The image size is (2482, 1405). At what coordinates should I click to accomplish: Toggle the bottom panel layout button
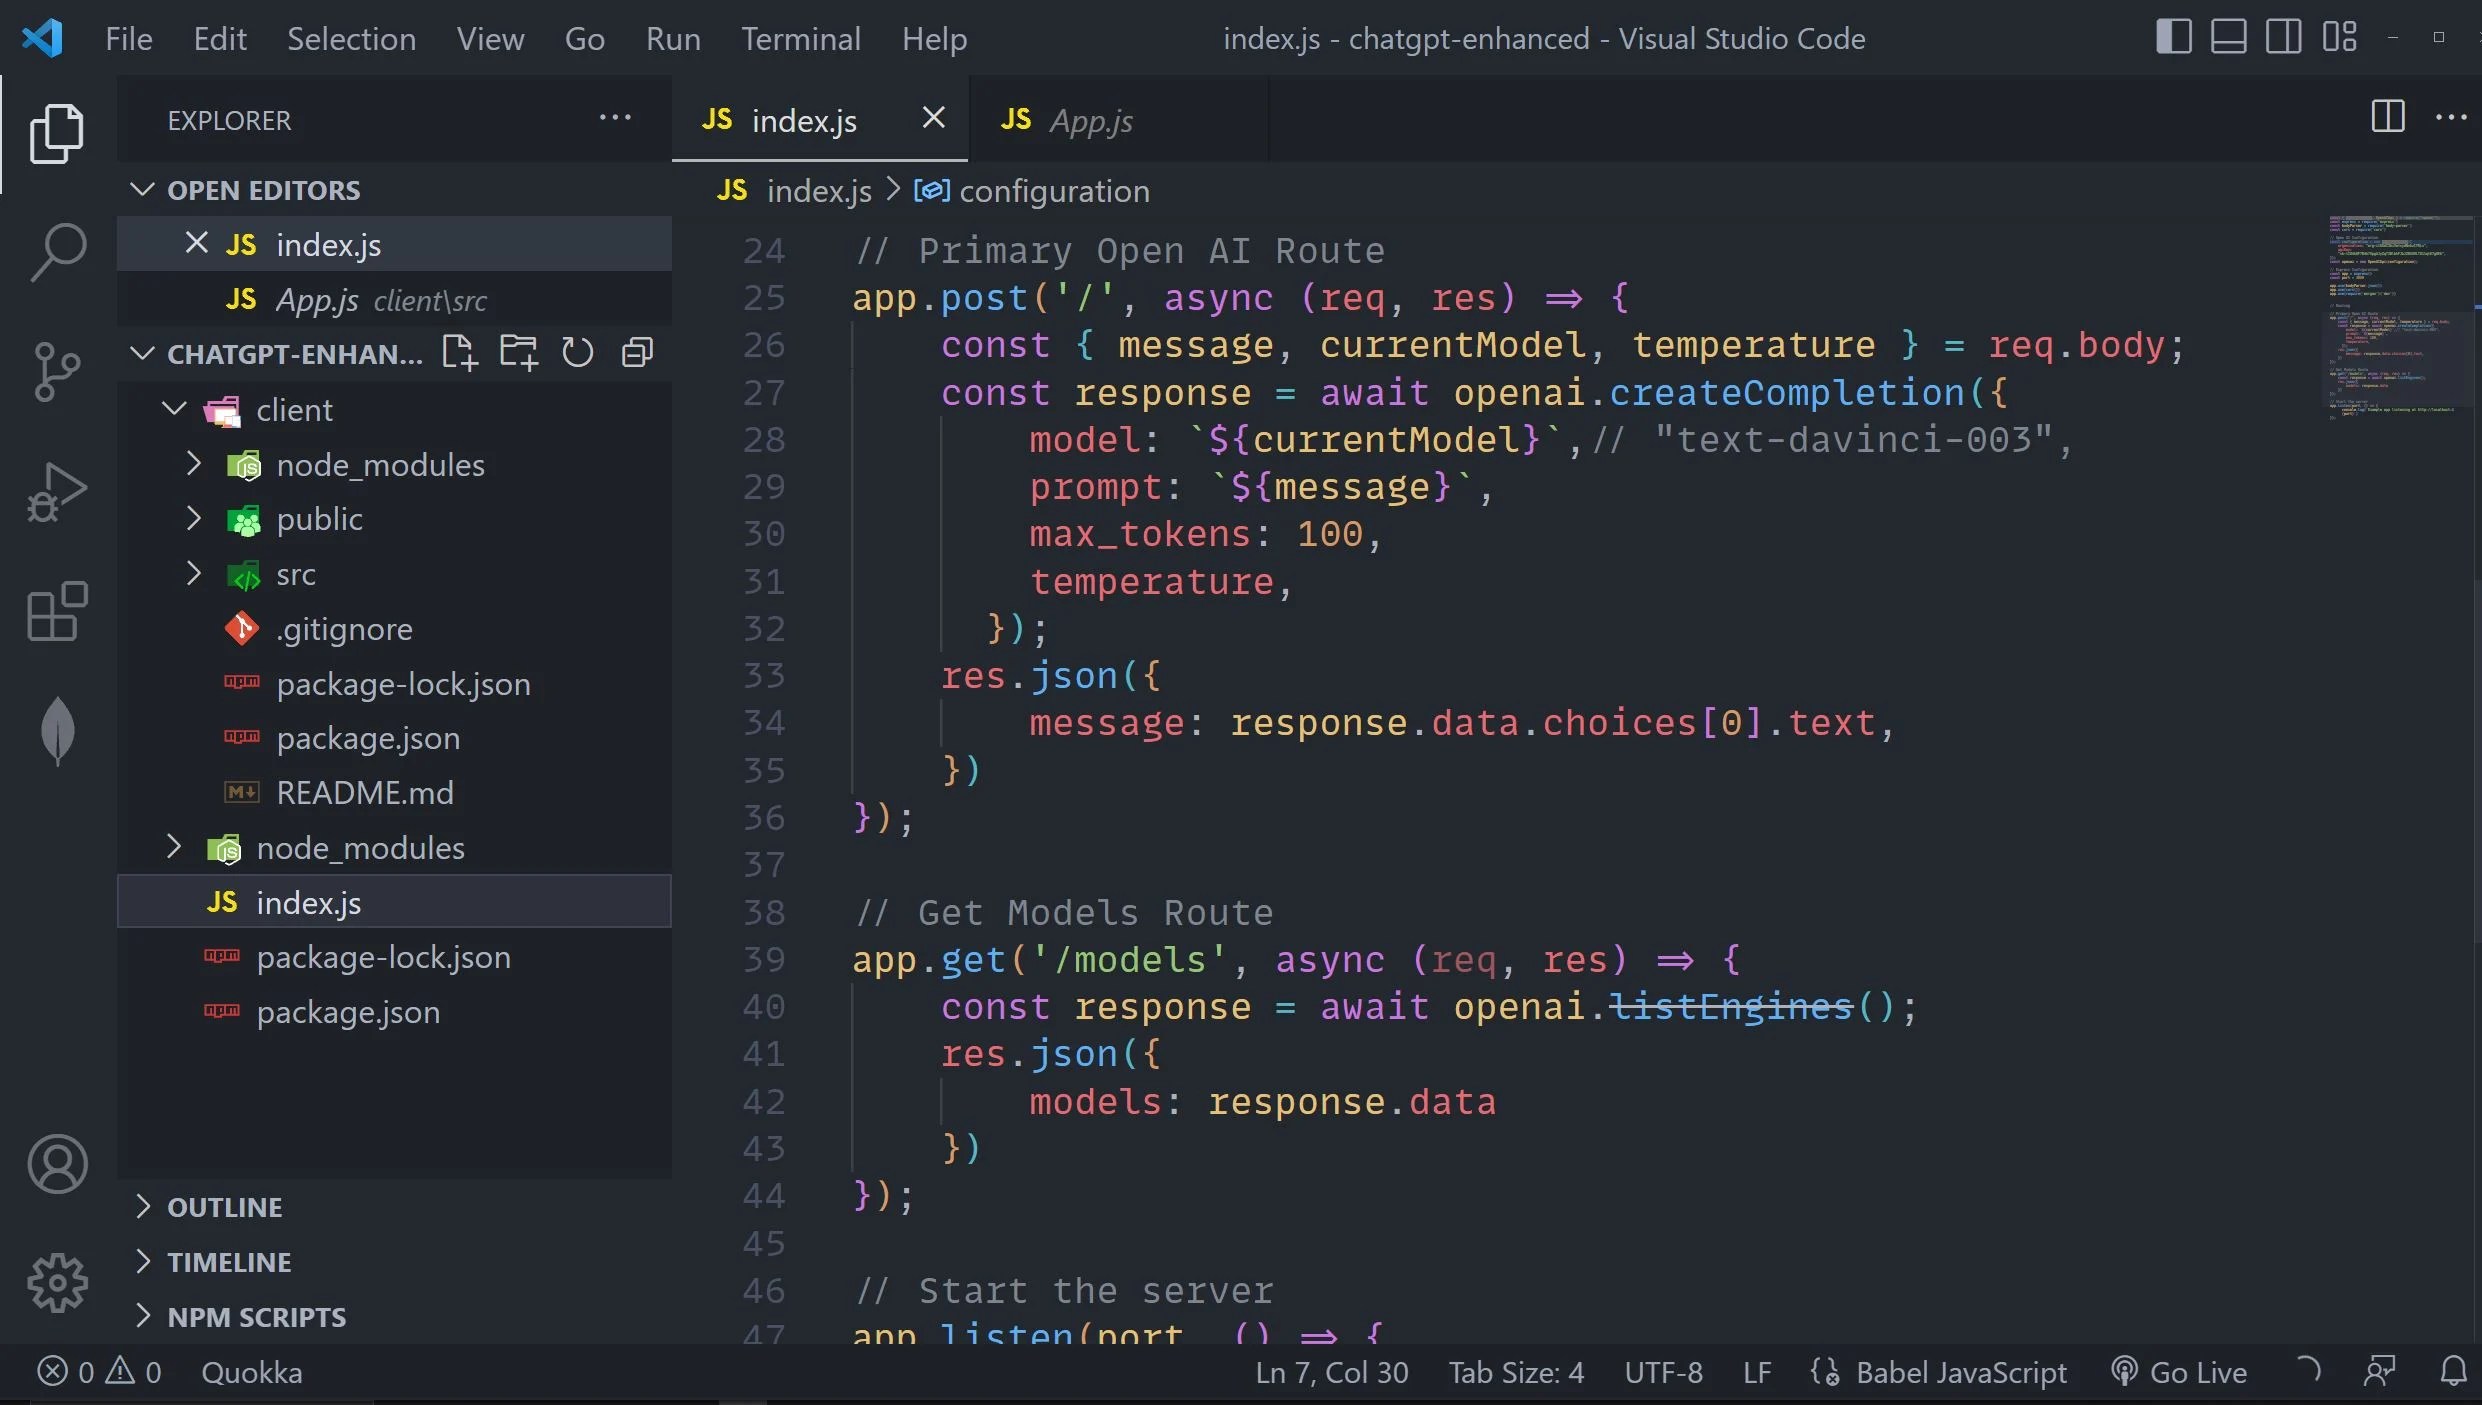[2228, 38]
